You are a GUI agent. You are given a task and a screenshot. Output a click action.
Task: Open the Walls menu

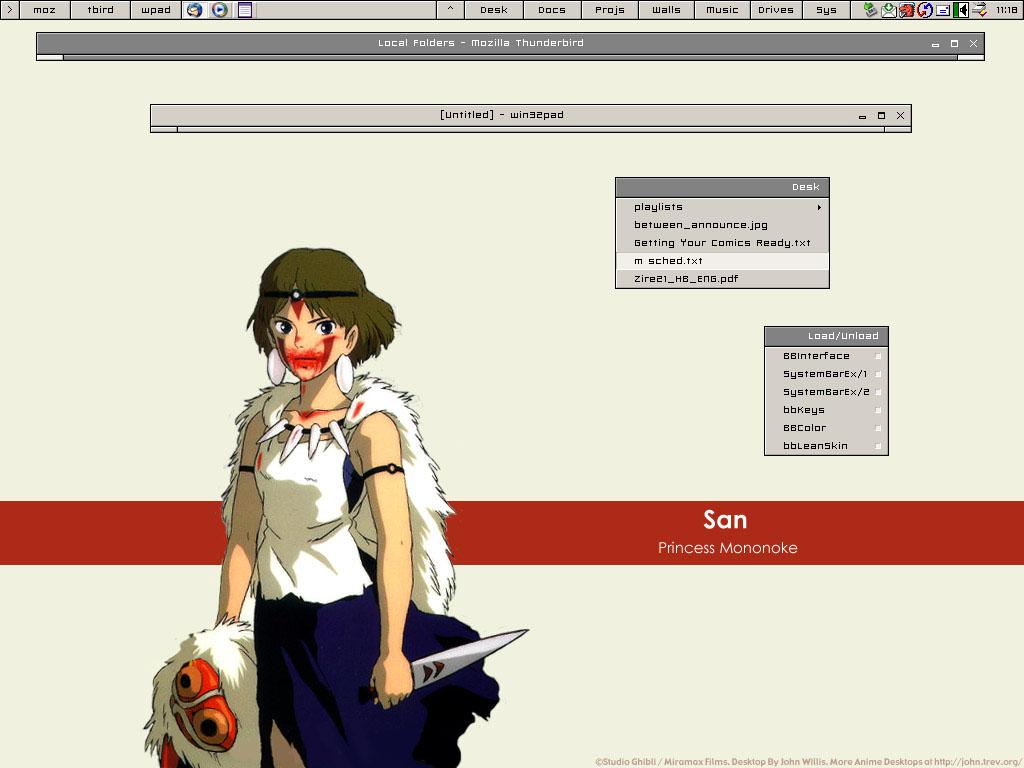(666, 10)
